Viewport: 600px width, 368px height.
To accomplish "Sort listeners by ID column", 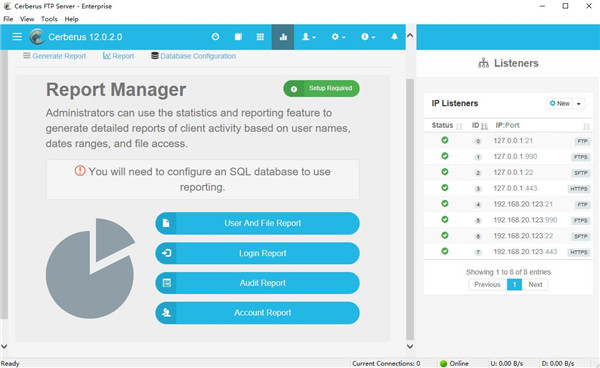I will 480,125.
